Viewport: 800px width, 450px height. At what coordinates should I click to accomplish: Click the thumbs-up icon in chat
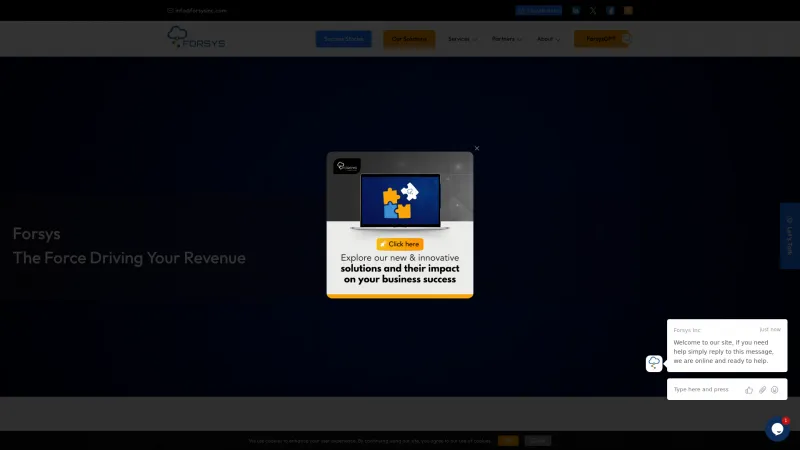(749, 390)
